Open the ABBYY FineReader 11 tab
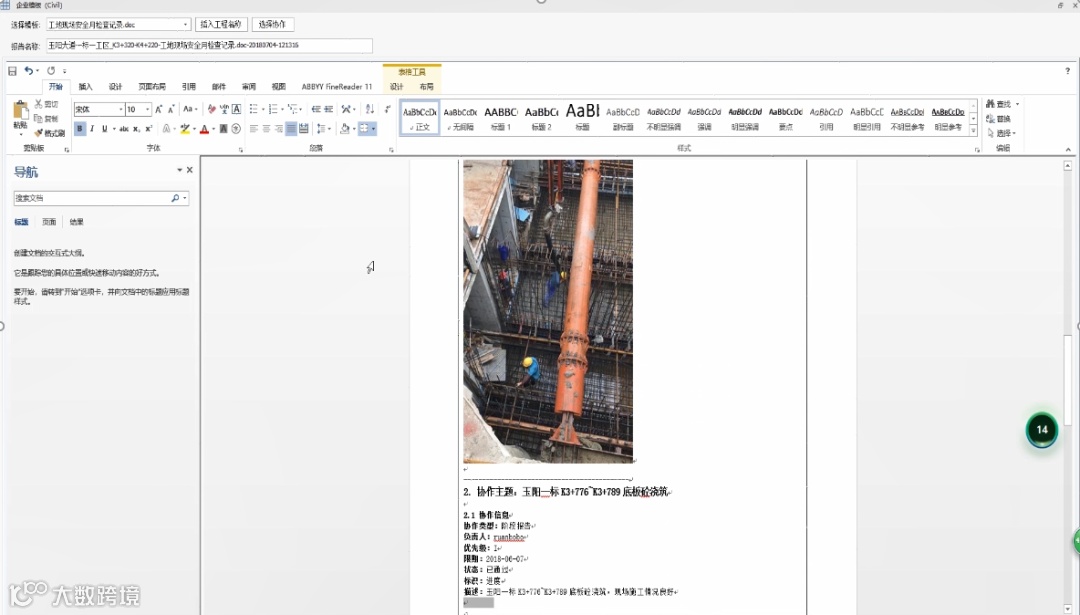1080x615 pixels. point(336,87)
